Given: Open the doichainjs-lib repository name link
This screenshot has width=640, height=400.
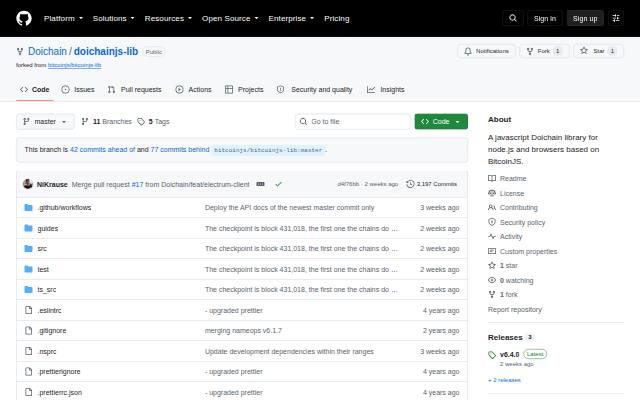Looking at the screenshot, I should 106,51.
